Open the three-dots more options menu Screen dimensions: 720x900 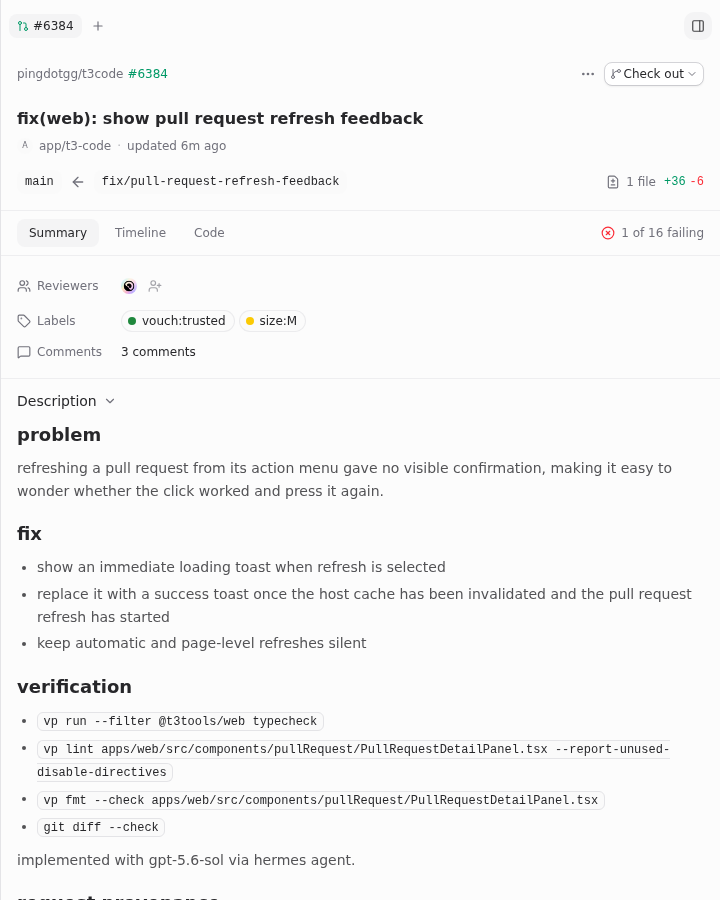tap(587, 74)
